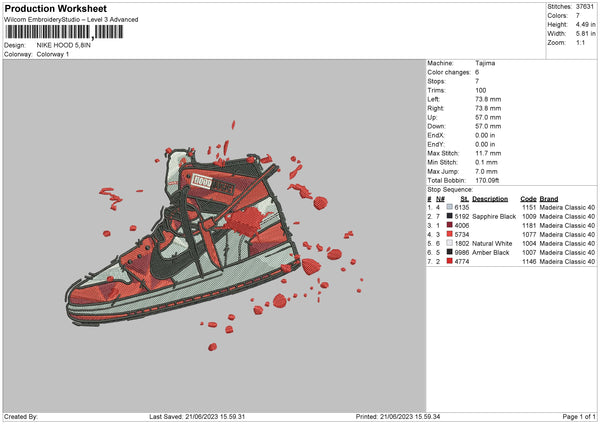Screen dimensions: 600x424
Task: Click the Stitches value '37631'
Action: (x=585, y=7)
